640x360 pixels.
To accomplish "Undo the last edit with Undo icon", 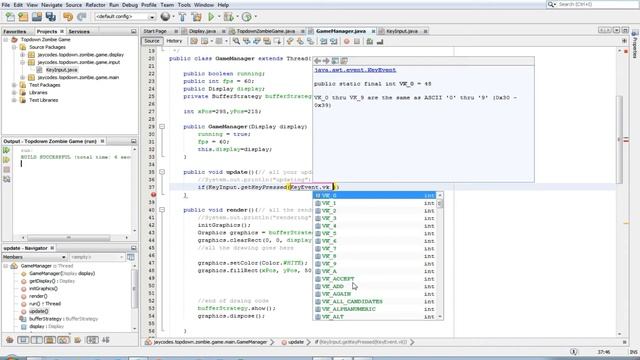I will [68, 17].
